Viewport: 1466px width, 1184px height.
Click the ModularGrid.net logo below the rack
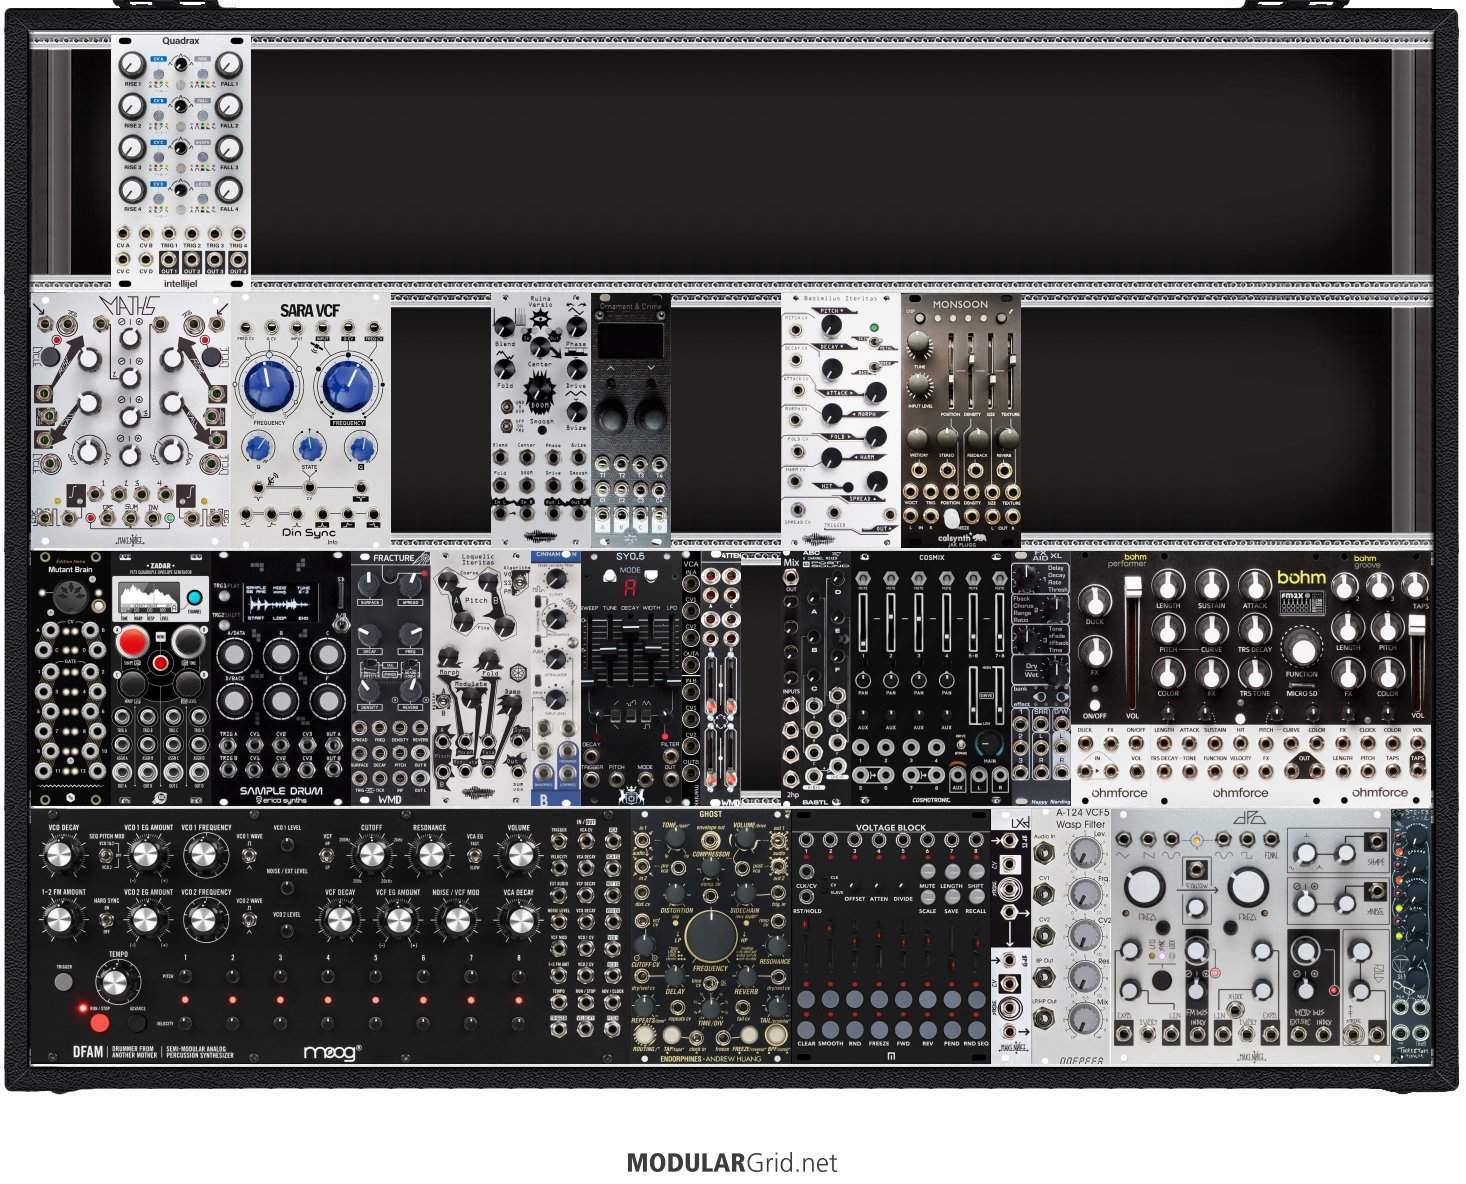pyautogui.click(x=732, y=1163)
